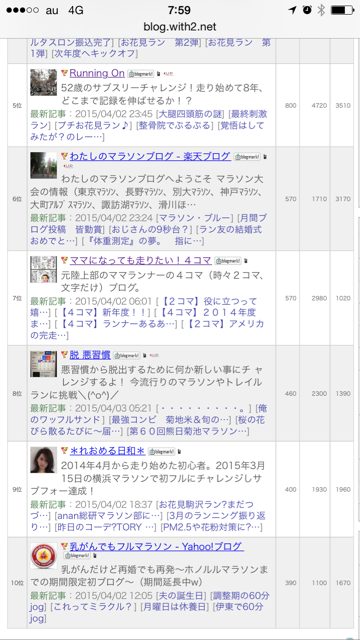This screenshot has width=360, height=640.
Task: Select the value 4720 in Running On row
Action: [x=319, y=105]
